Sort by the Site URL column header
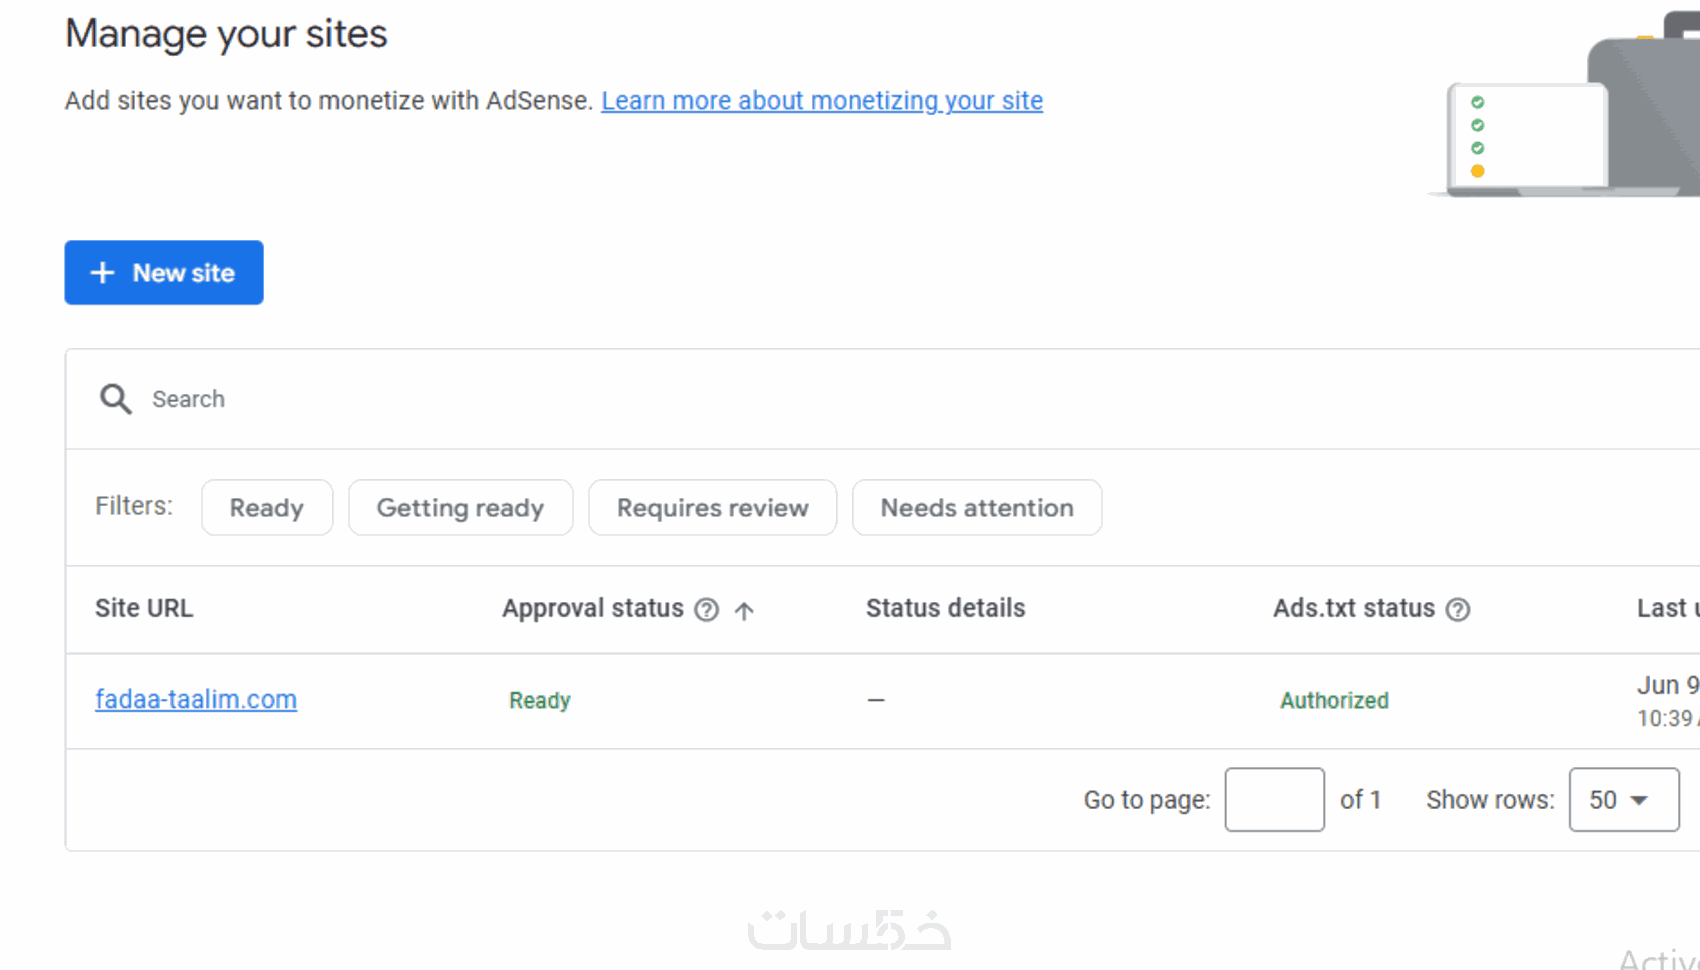 click(x=144, y=609)
